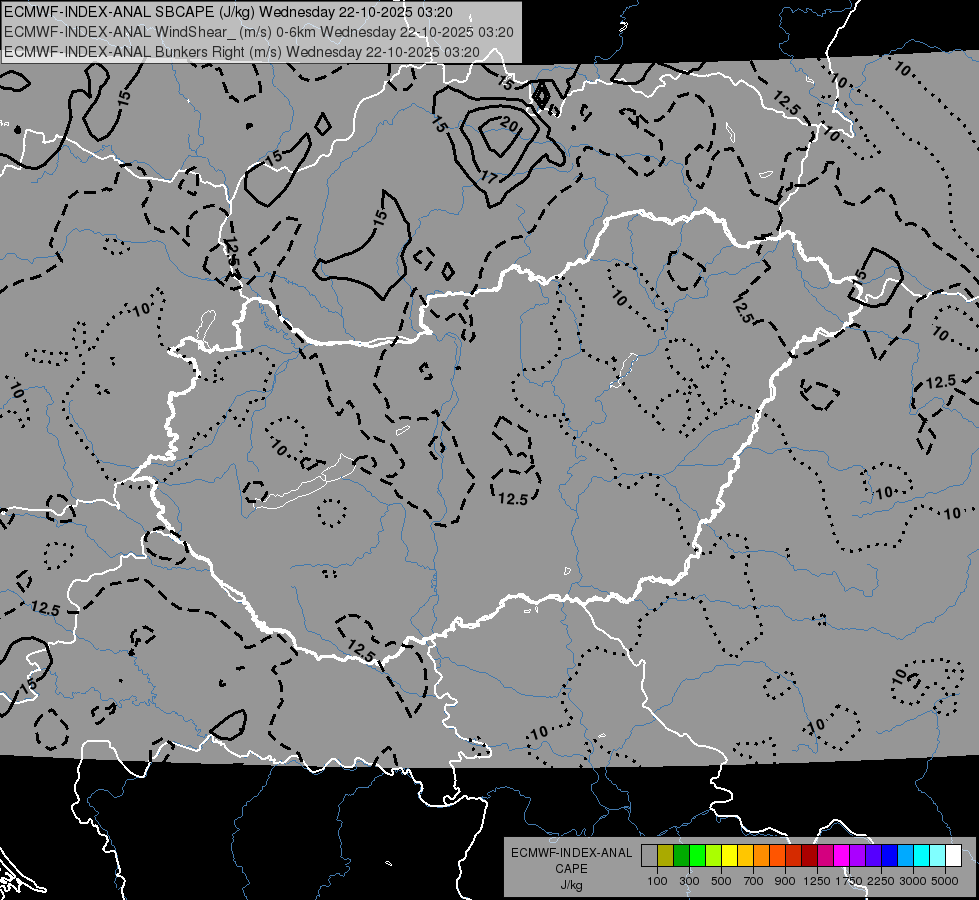Click the 1750 legend tick value
Image resolution: width=979 pixels, height=900 pixels.
pos(849,881)
